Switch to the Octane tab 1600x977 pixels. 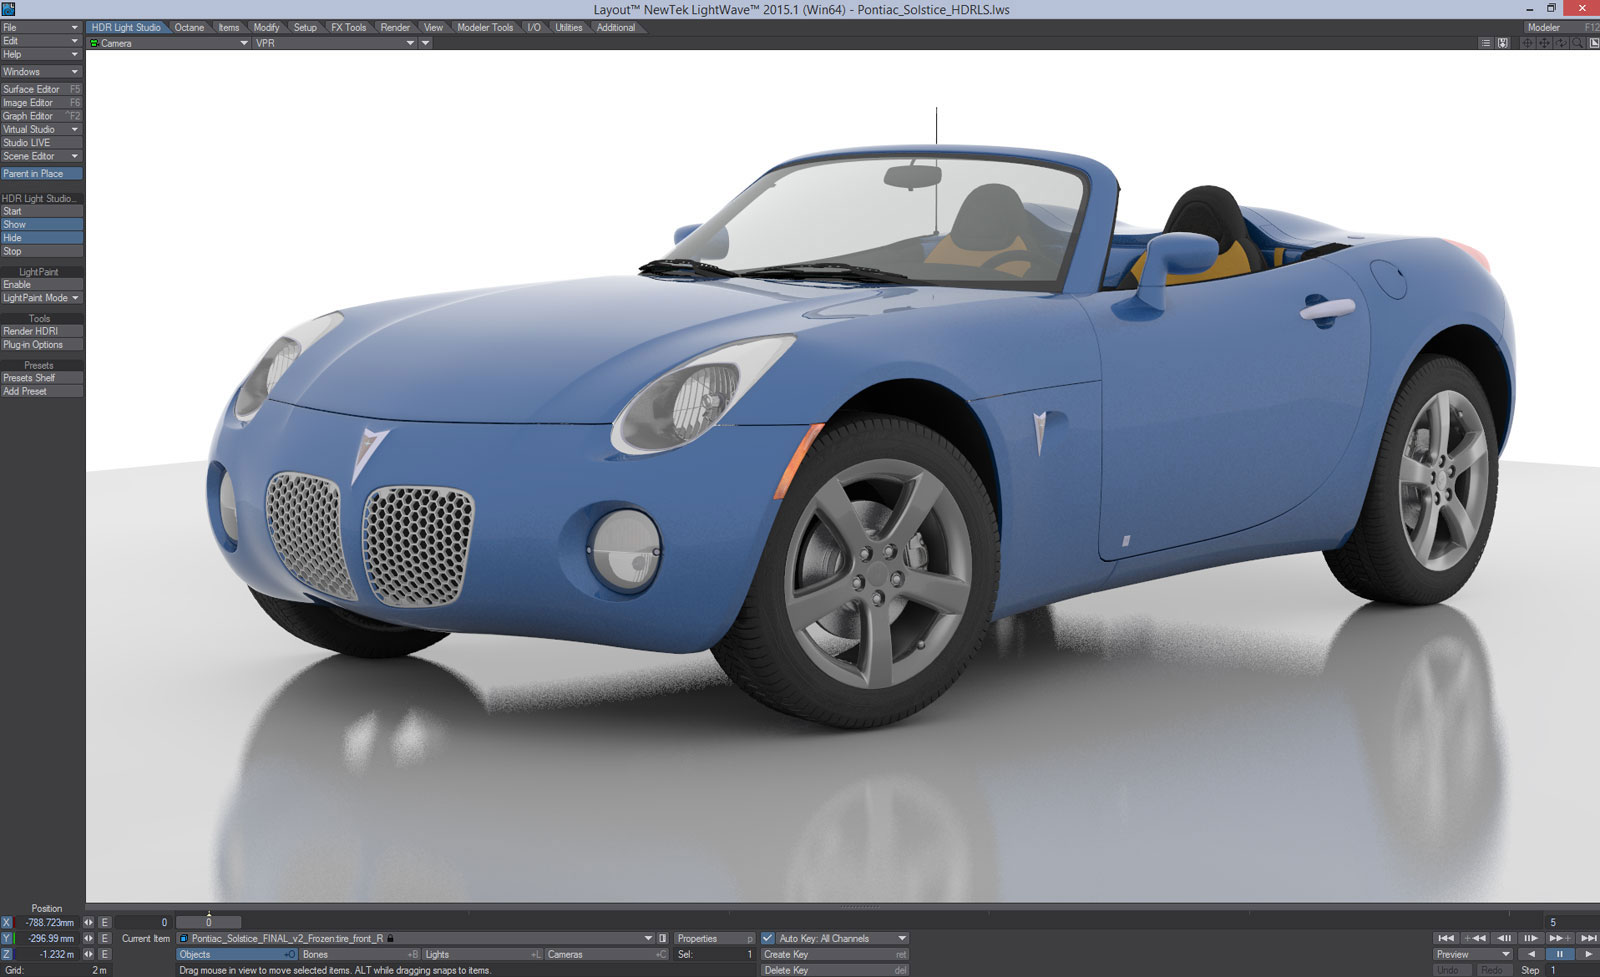pyautogui.click(x=189, y=27)
